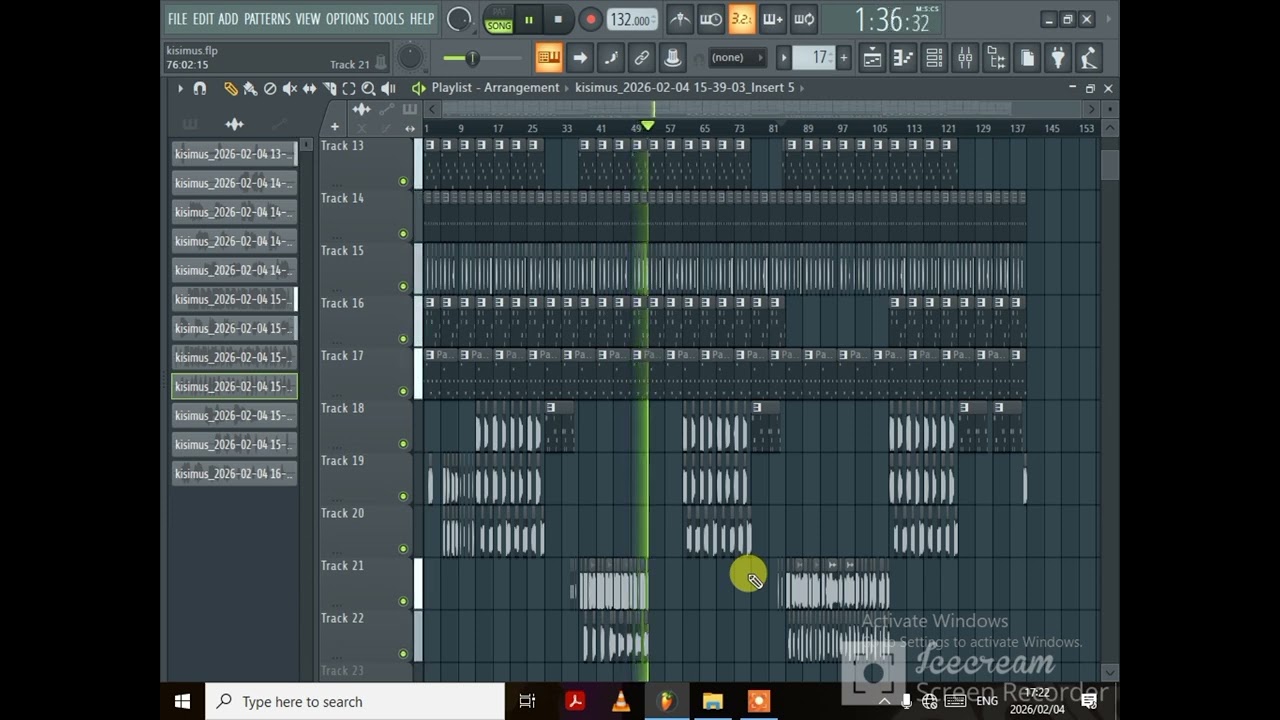Open the playlist options menu arrow

click(x=180, y=88)
